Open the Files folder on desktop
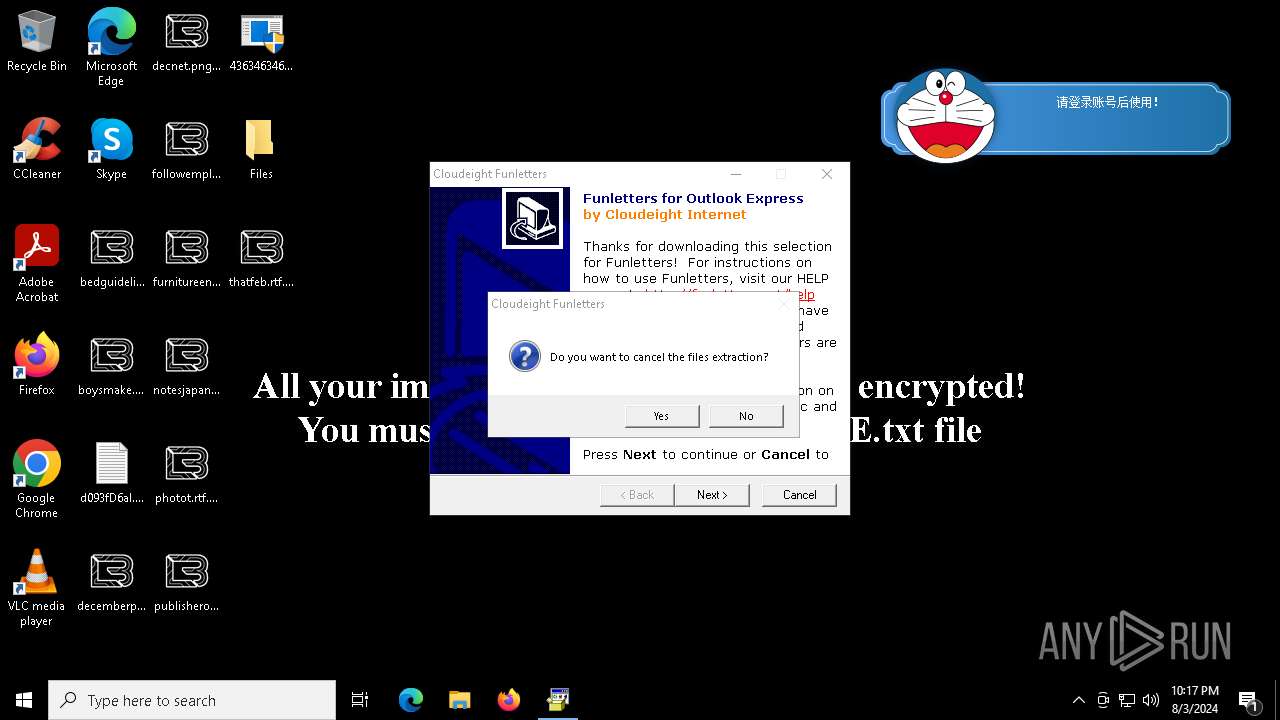 tap(261, 149)
